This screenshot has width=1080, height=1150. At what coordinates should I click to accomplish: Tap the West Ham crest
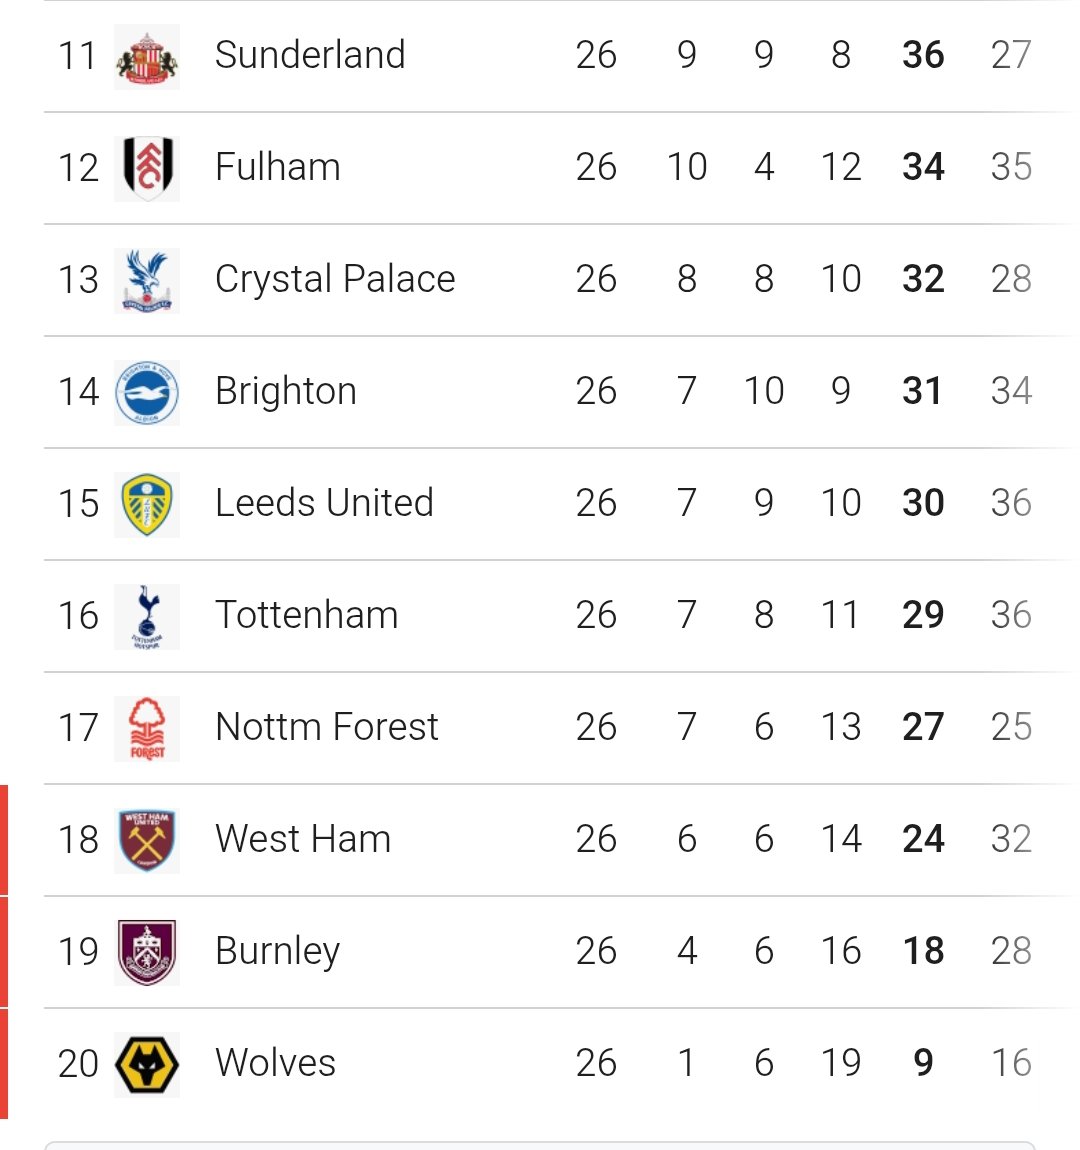tap(147, 840)
